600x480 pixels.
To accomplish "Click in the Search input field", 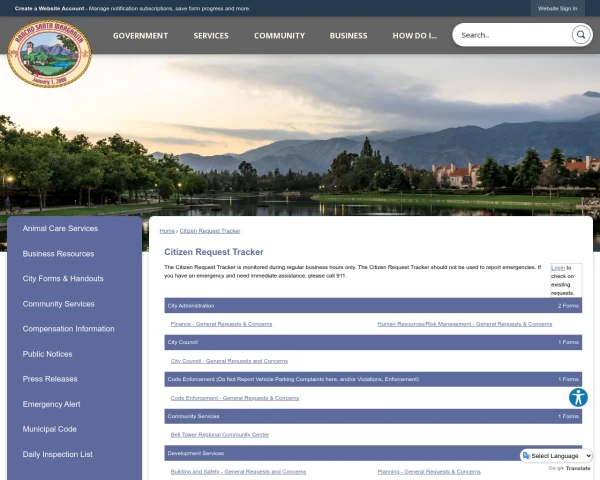I will (513, 35).
